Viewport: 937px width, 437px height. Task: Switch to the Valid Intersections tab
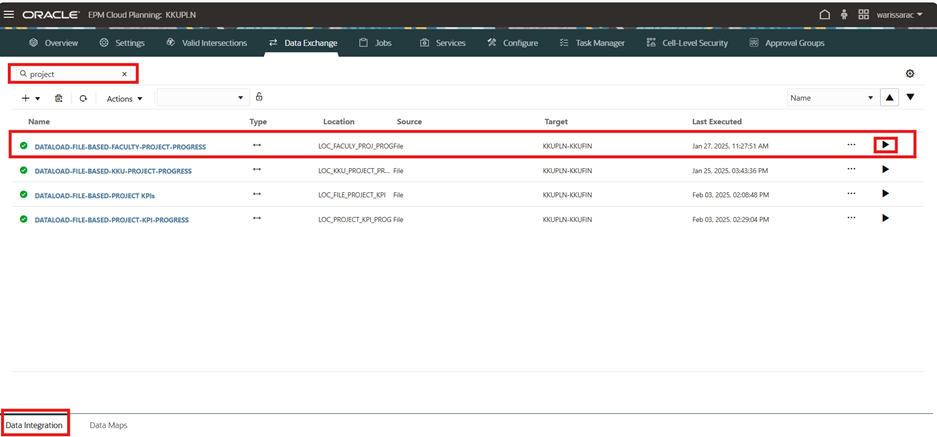pyautogui.click(x=206, y=43)
